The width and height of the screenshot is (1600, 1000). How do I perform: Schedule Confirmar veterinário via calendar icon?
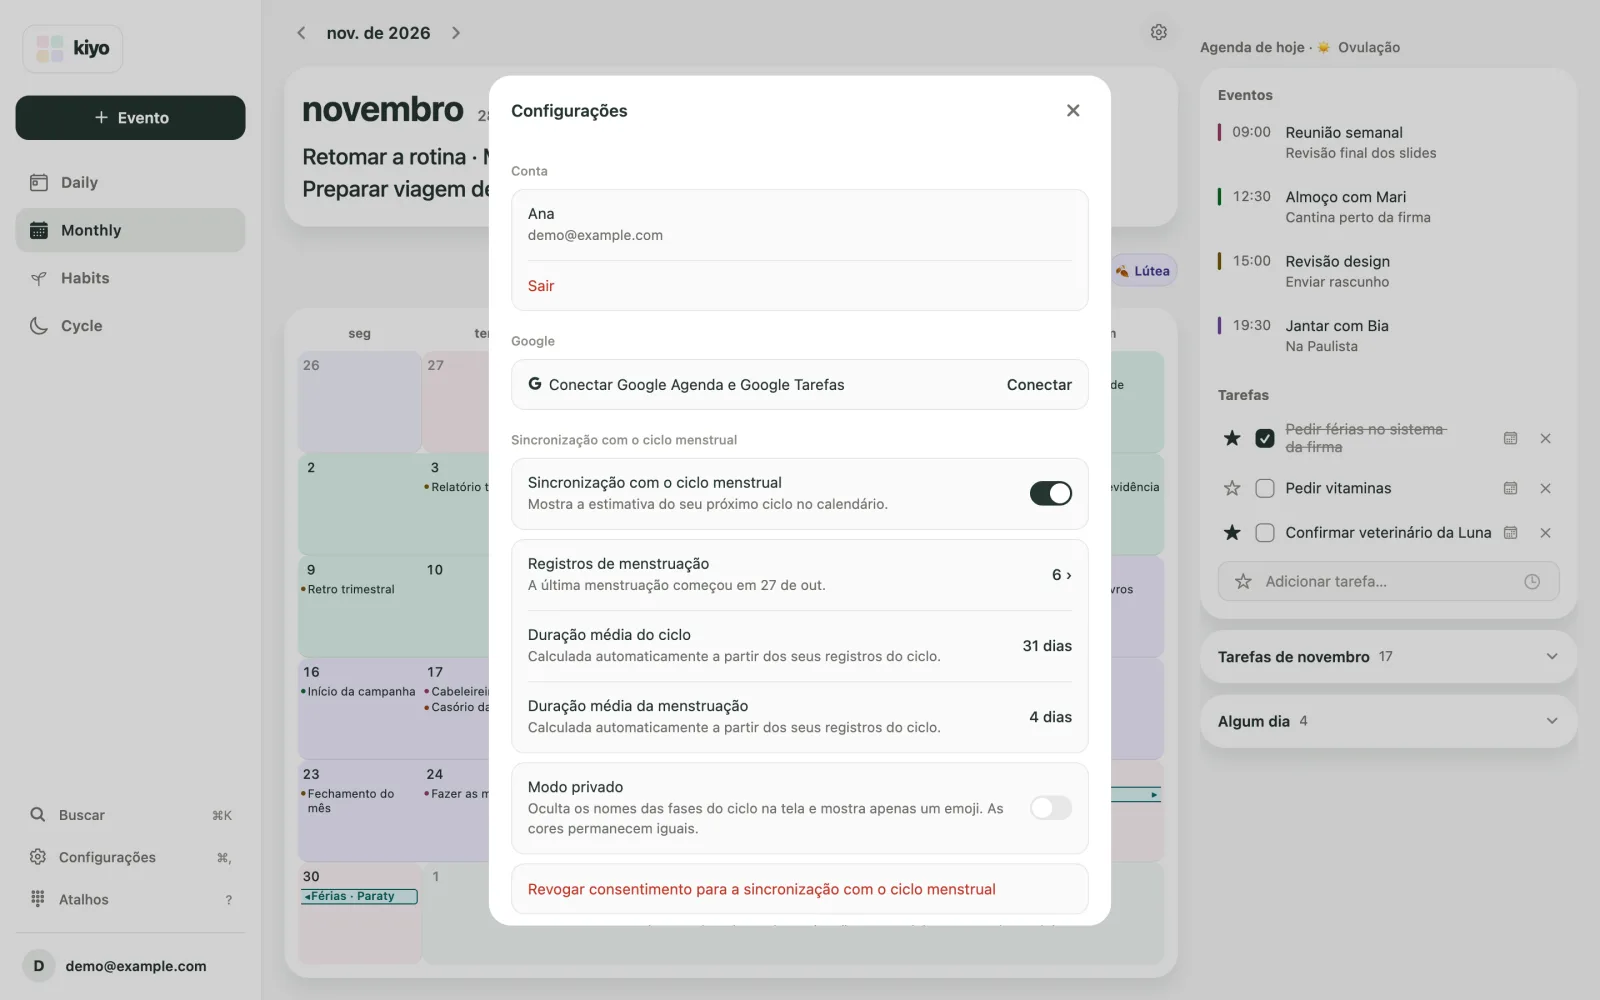click(1511, 533)
